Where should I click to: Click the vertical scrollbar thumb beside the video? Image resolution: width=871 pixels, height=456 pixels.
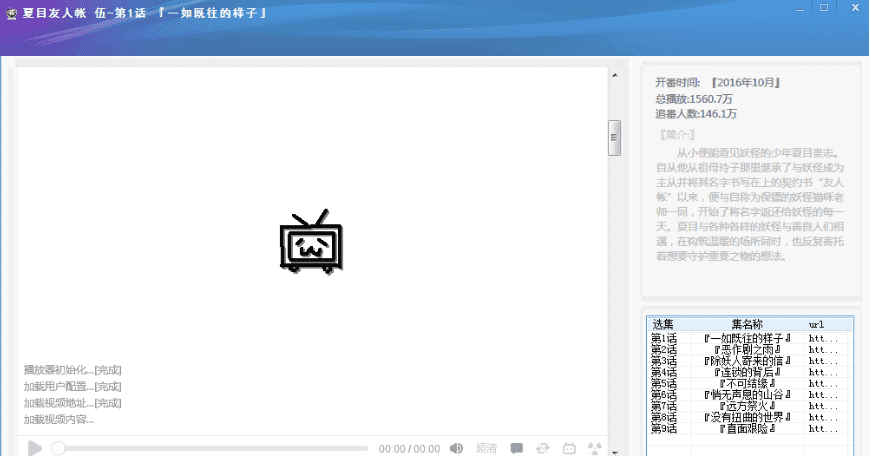615,138
